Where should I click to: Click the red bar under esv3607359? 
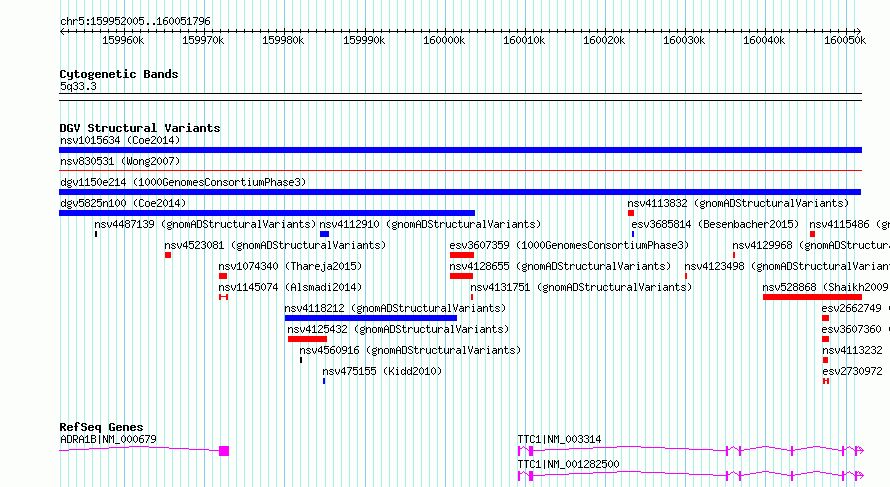tap(461, 255)
